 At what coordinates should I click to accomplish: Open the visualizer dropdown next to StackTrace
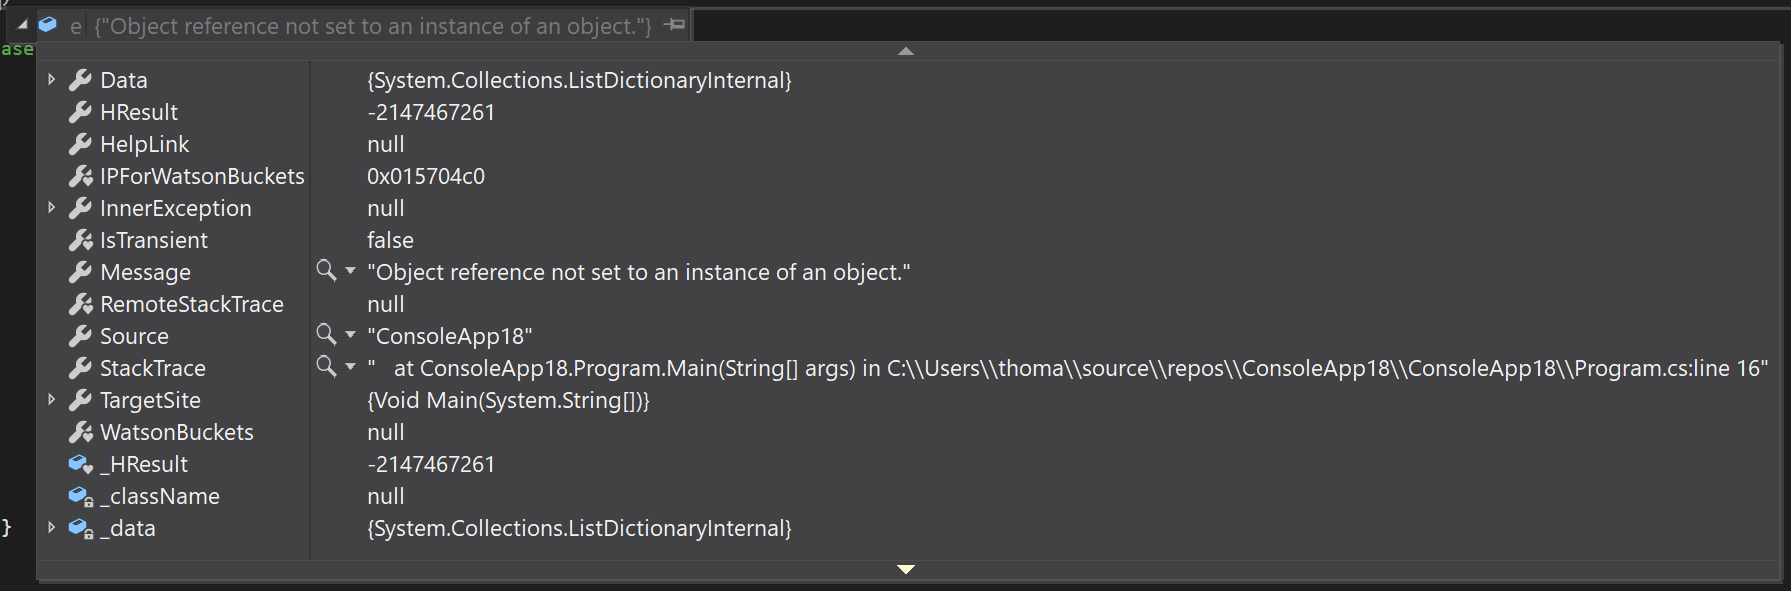[349, 367]
